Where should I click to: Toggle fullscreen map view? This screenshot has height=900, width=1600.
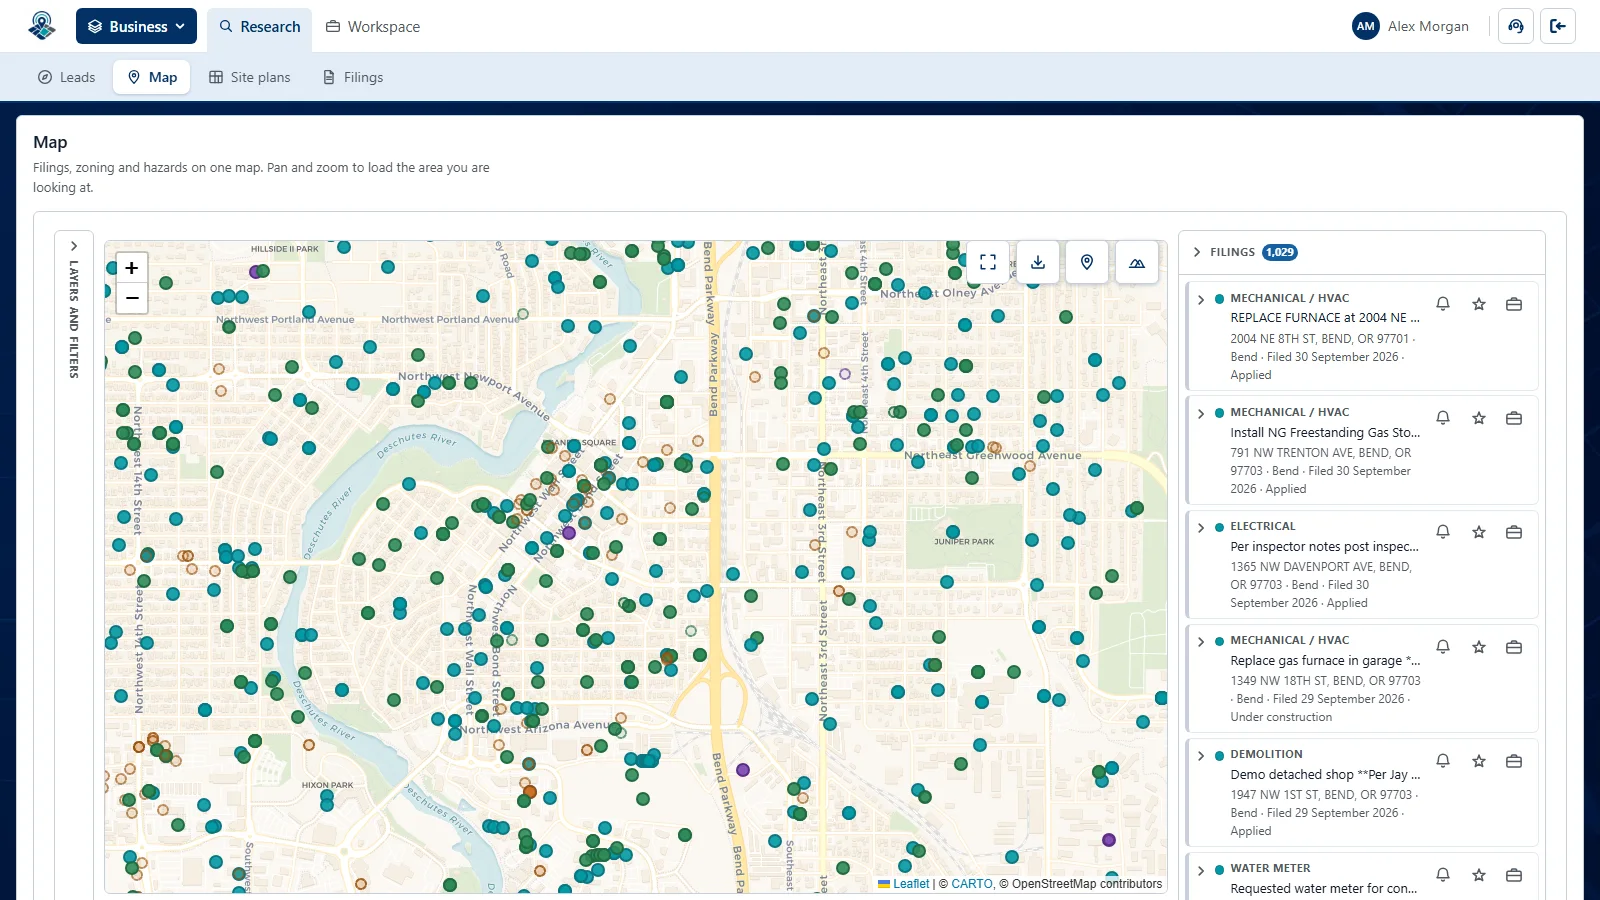point(988,262)
